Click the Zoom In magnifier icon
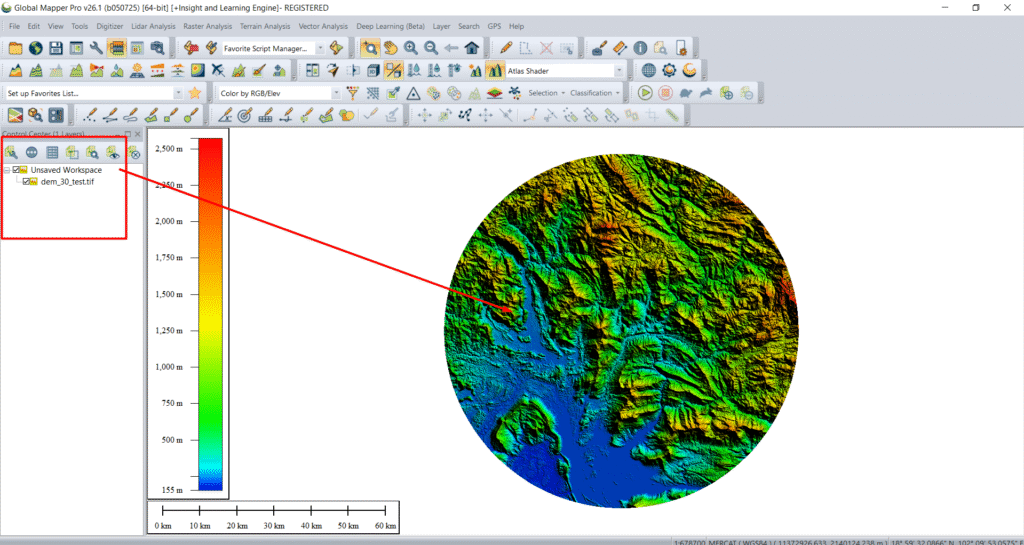Viewport: 1024px width, 545px height. (x=411, y=48)
